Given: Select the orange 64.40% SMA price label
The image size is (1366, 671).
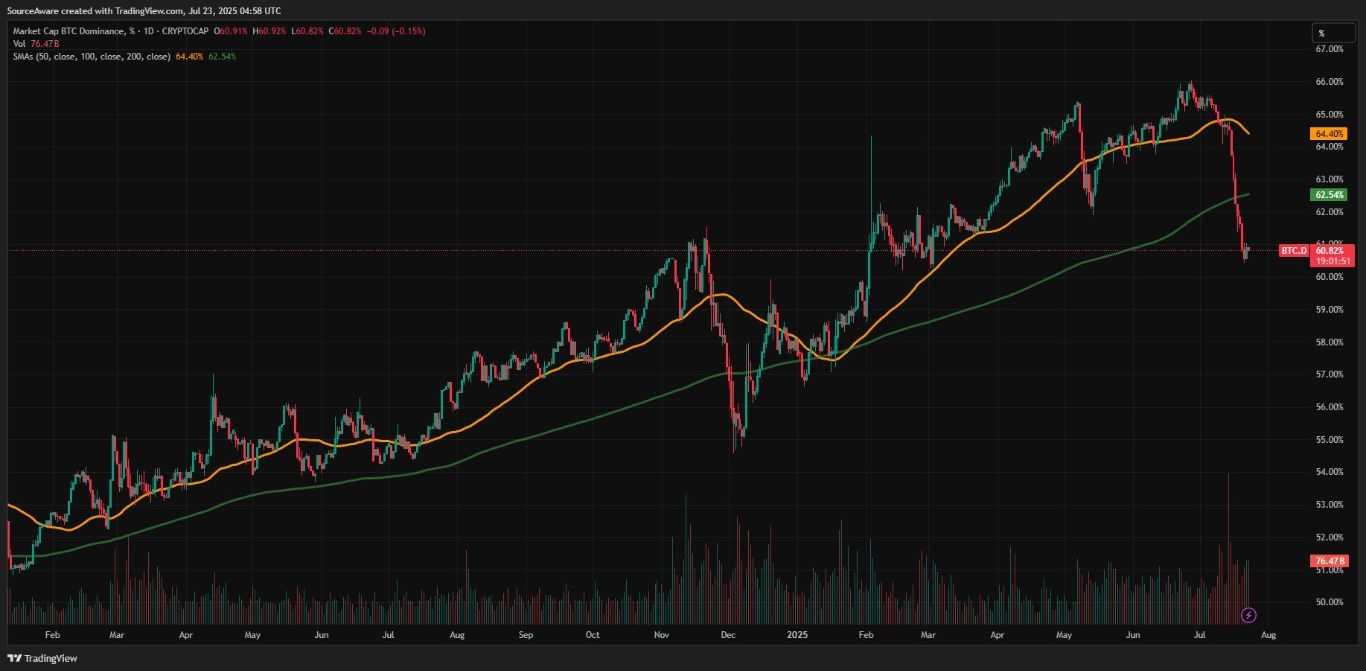Looking at the screenshot, I should (1329, 133).
